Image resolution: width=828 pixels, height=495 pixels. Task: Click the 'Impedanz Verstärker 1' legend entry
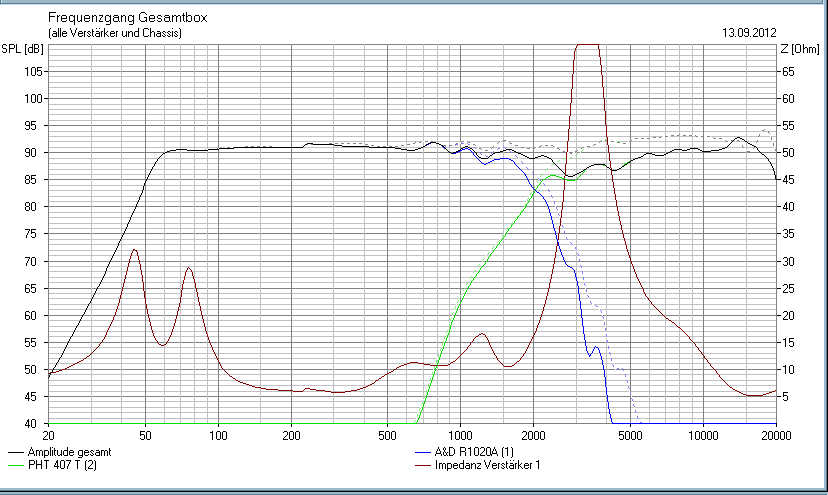pos(487,465)
